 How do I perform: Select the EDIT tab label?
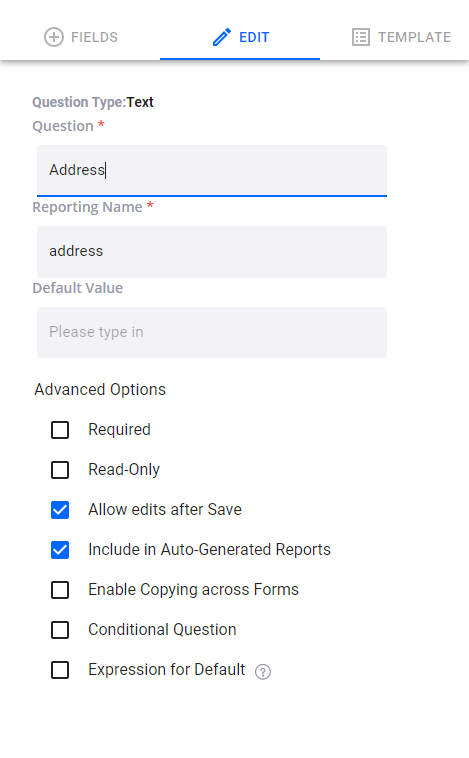tap(254, 37)
